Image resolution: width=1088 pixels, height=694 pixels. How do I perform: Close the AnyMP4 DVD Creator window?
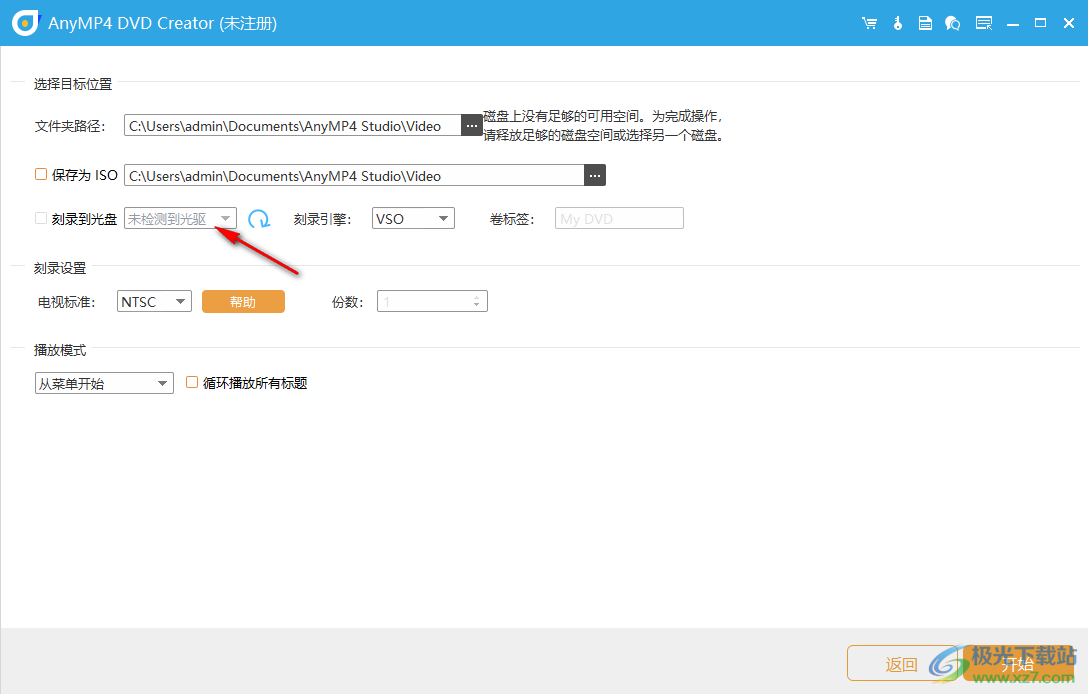tap(1069, 24)
